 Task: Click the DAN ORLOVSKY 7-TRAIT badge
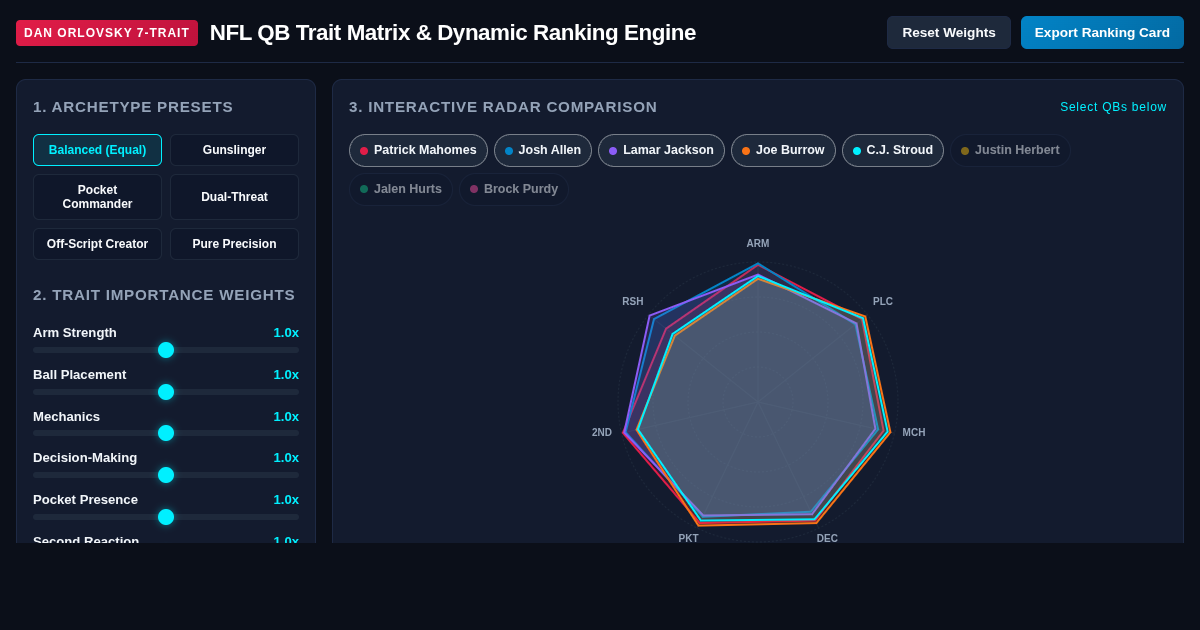pos(107,33)
